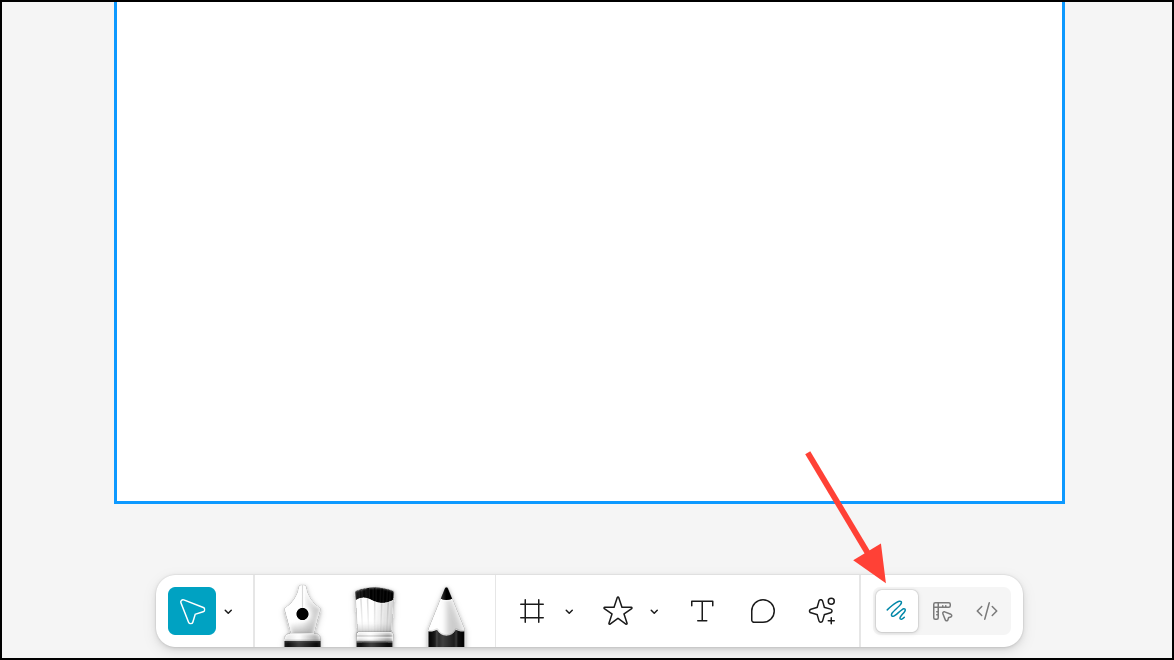Select the Text tool
Viewport: 1174px width, 660px height.
point(702,611)
